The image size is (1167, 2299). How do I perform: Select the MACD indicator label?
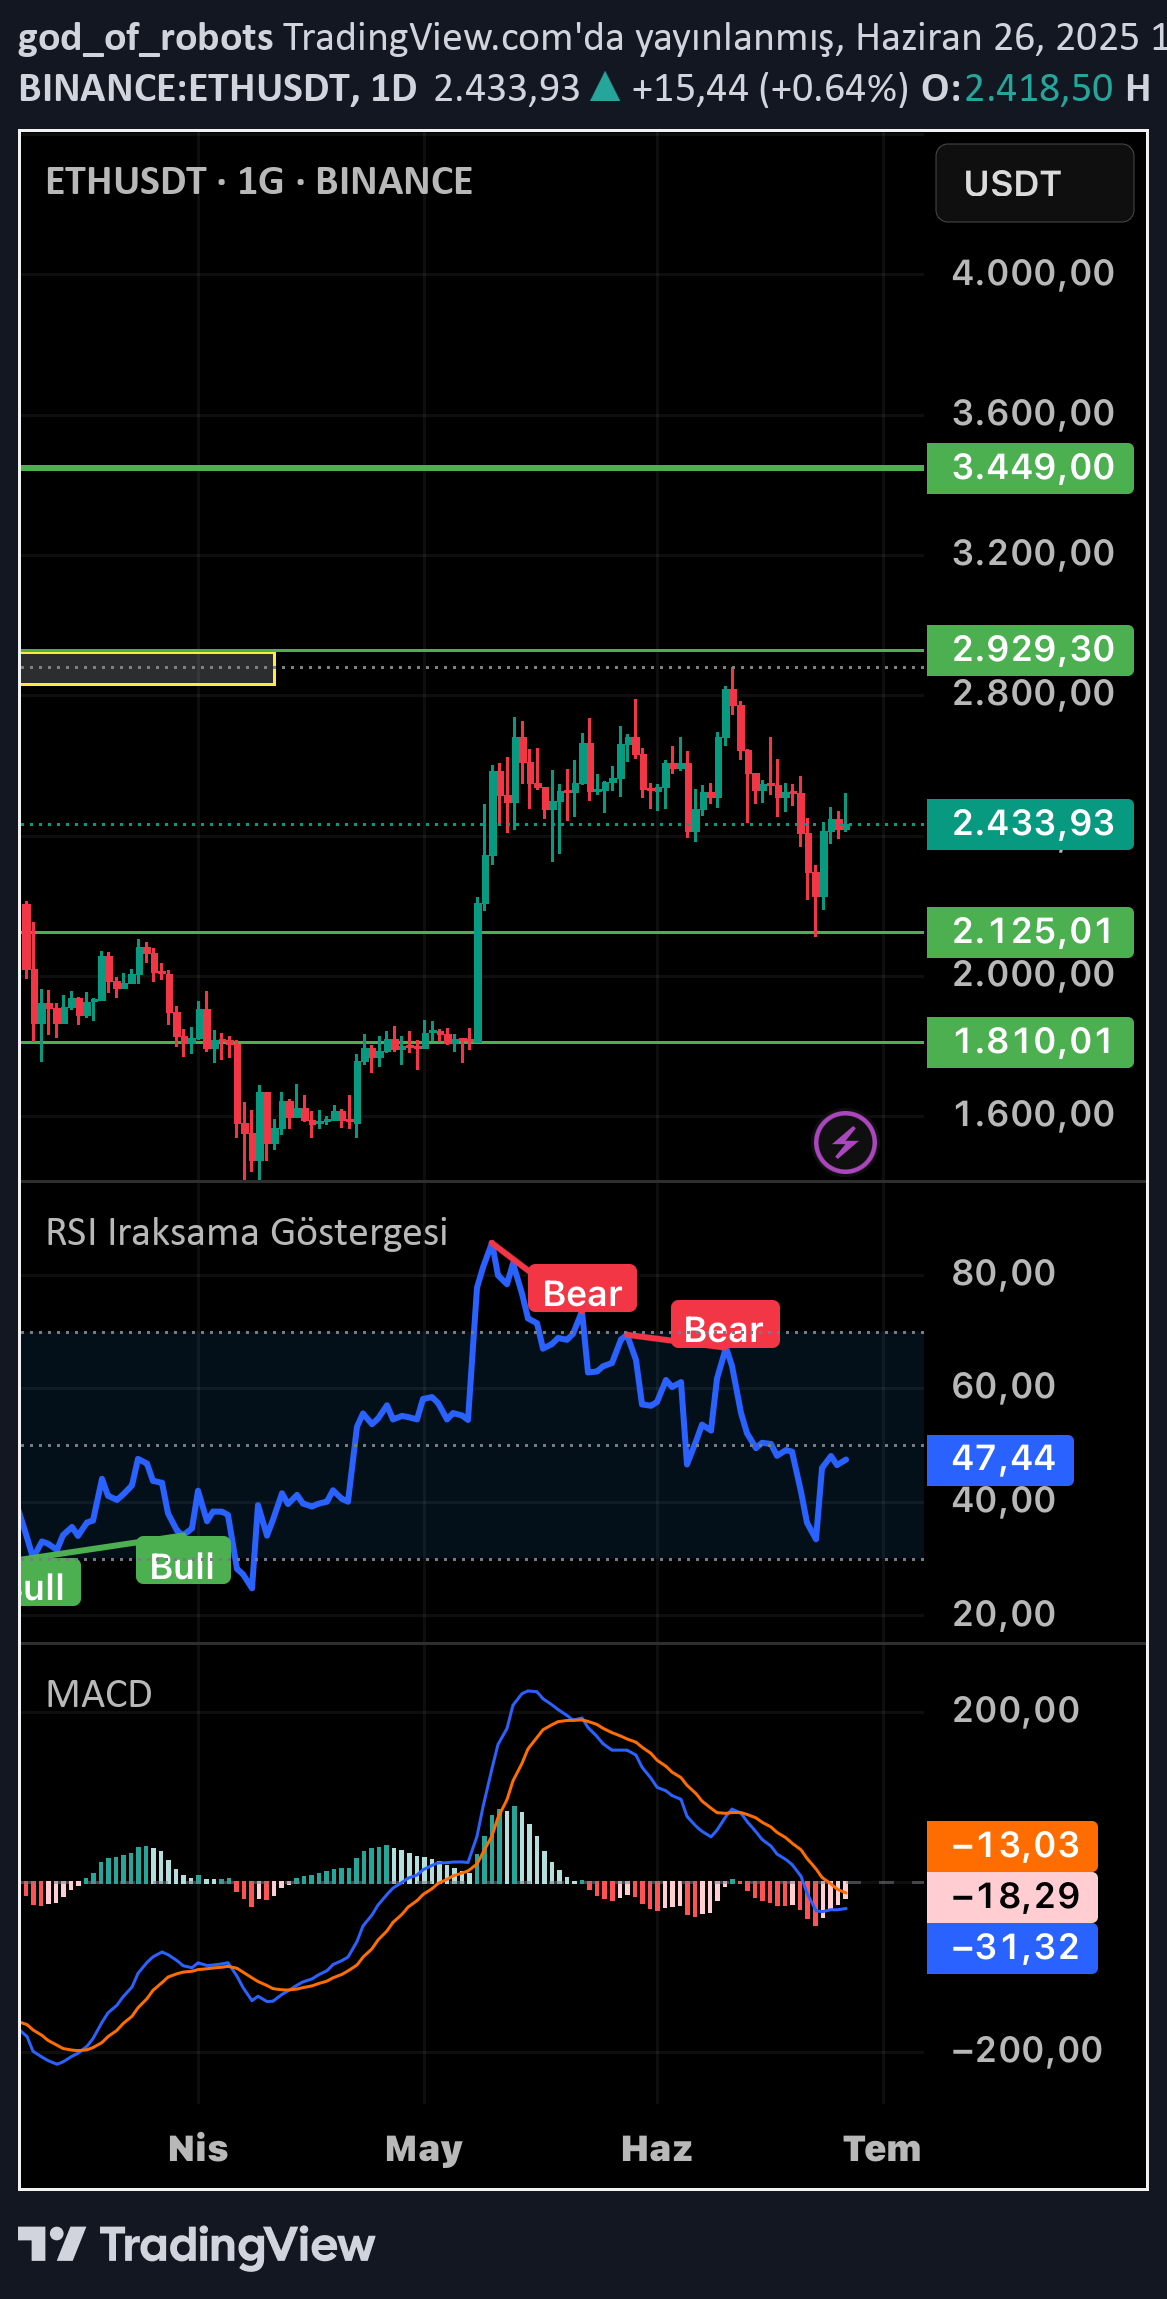99,1694
